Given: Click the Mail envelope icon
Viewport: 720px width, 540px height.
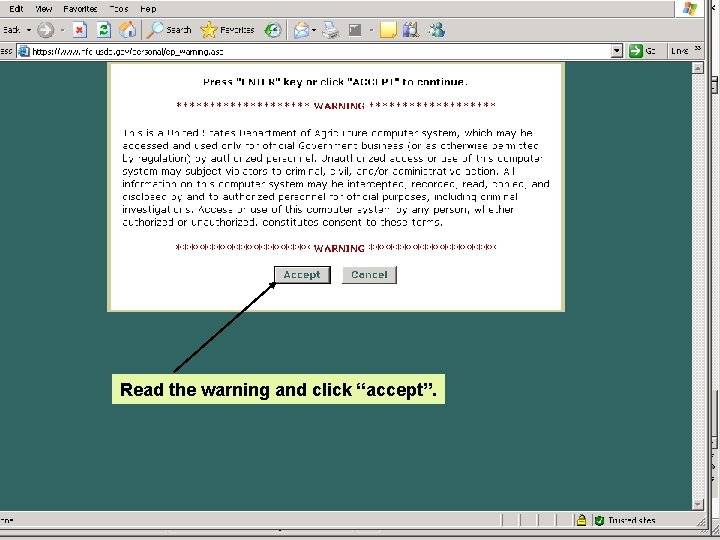Looking at the screenshot, I should (x=301, y=30).
